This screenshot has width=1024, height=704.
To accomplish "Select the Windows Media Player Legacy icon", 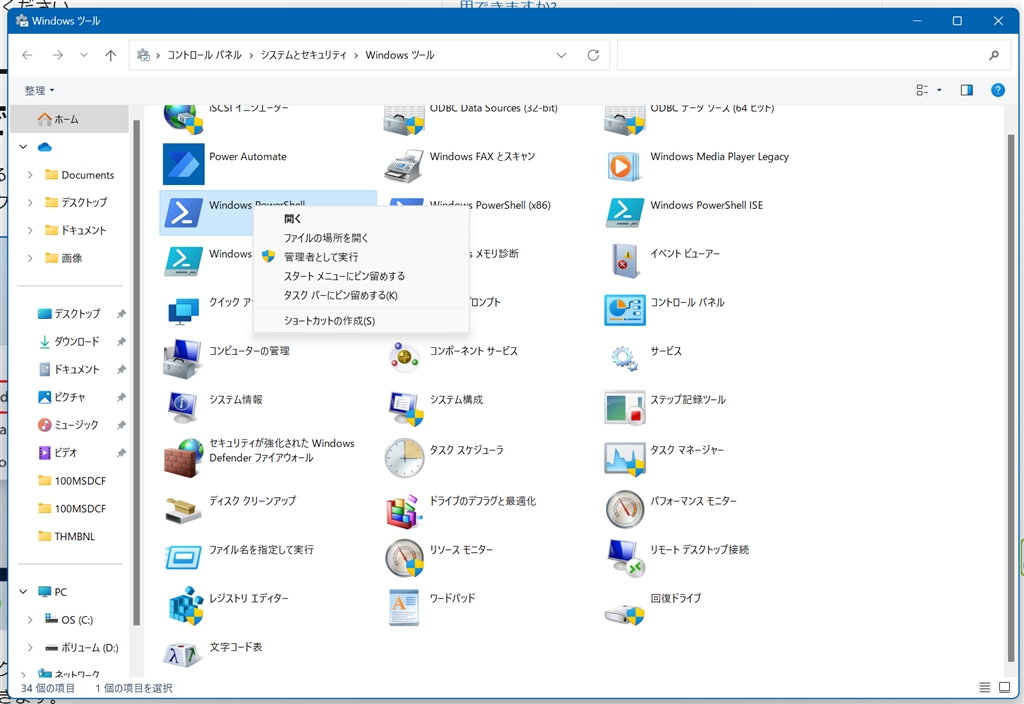I will coord(624,165).
